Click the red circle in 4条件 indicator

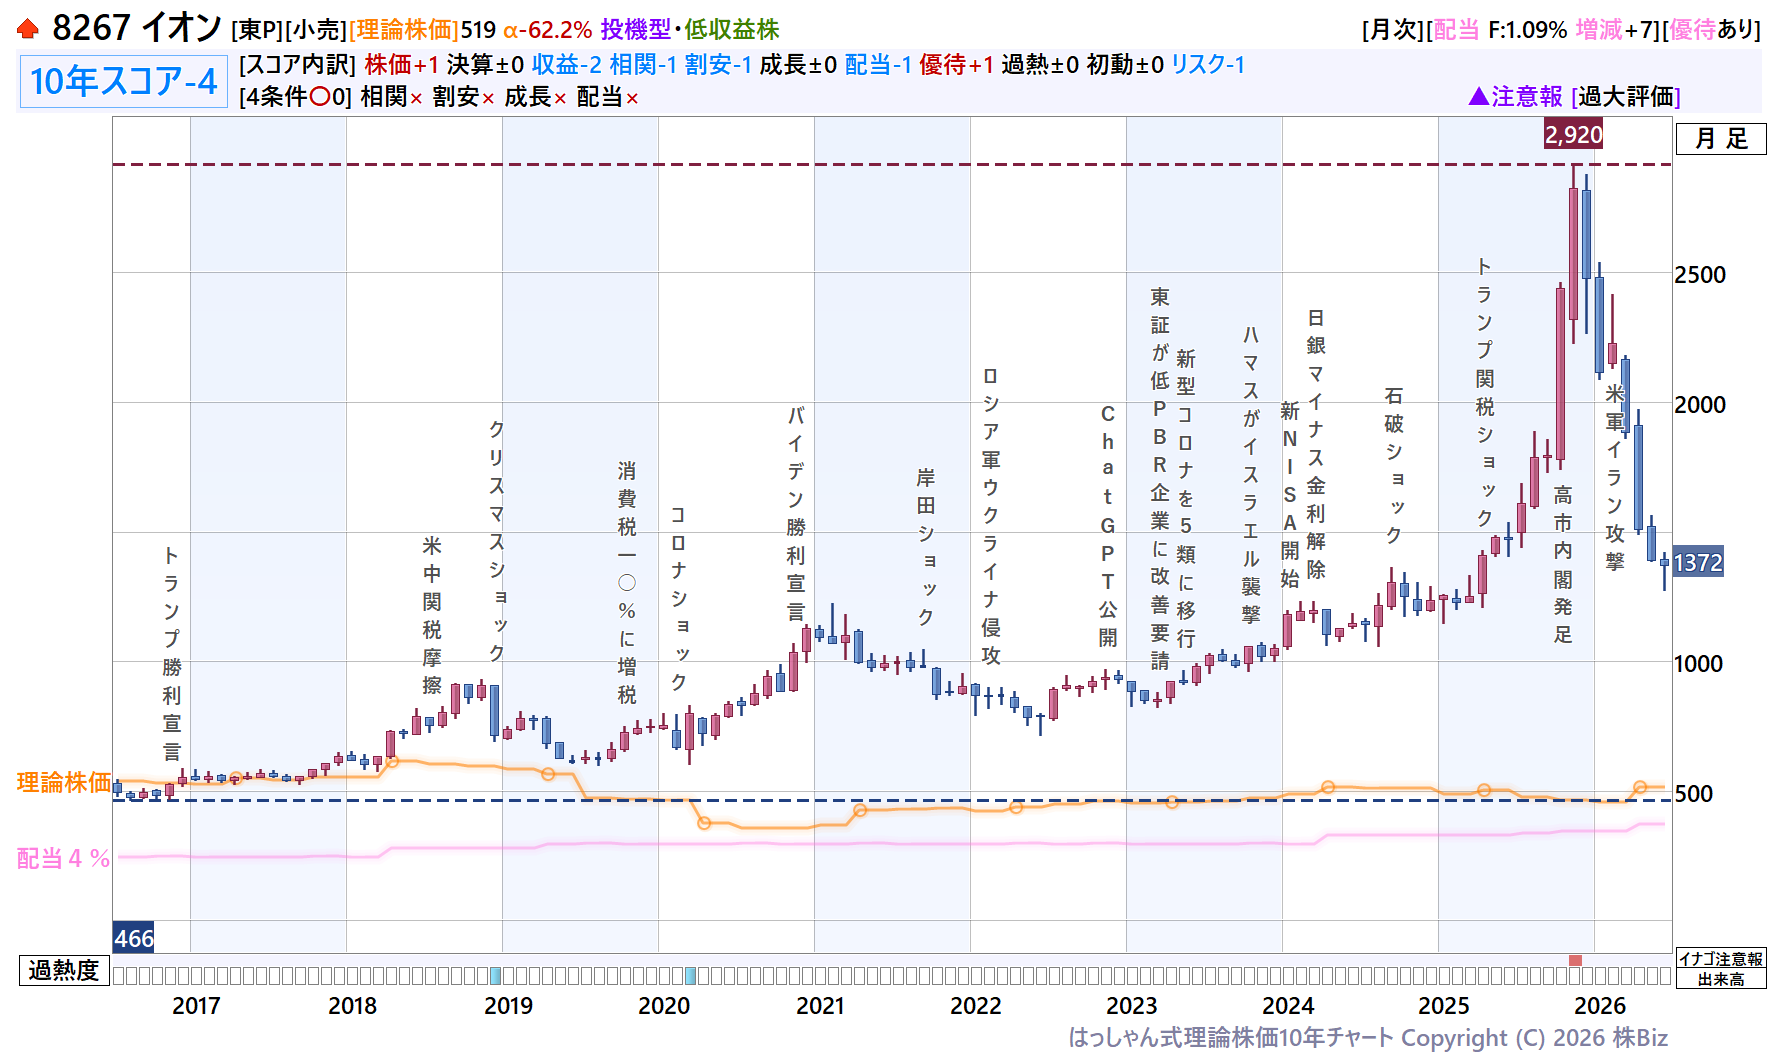click(x=320, y=97)
